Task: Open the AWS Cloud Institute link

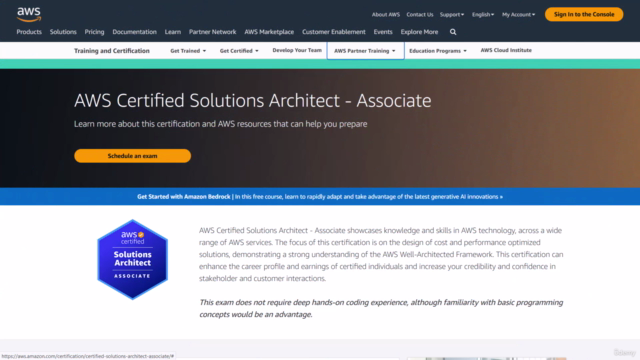Action: tap(506, 50)
